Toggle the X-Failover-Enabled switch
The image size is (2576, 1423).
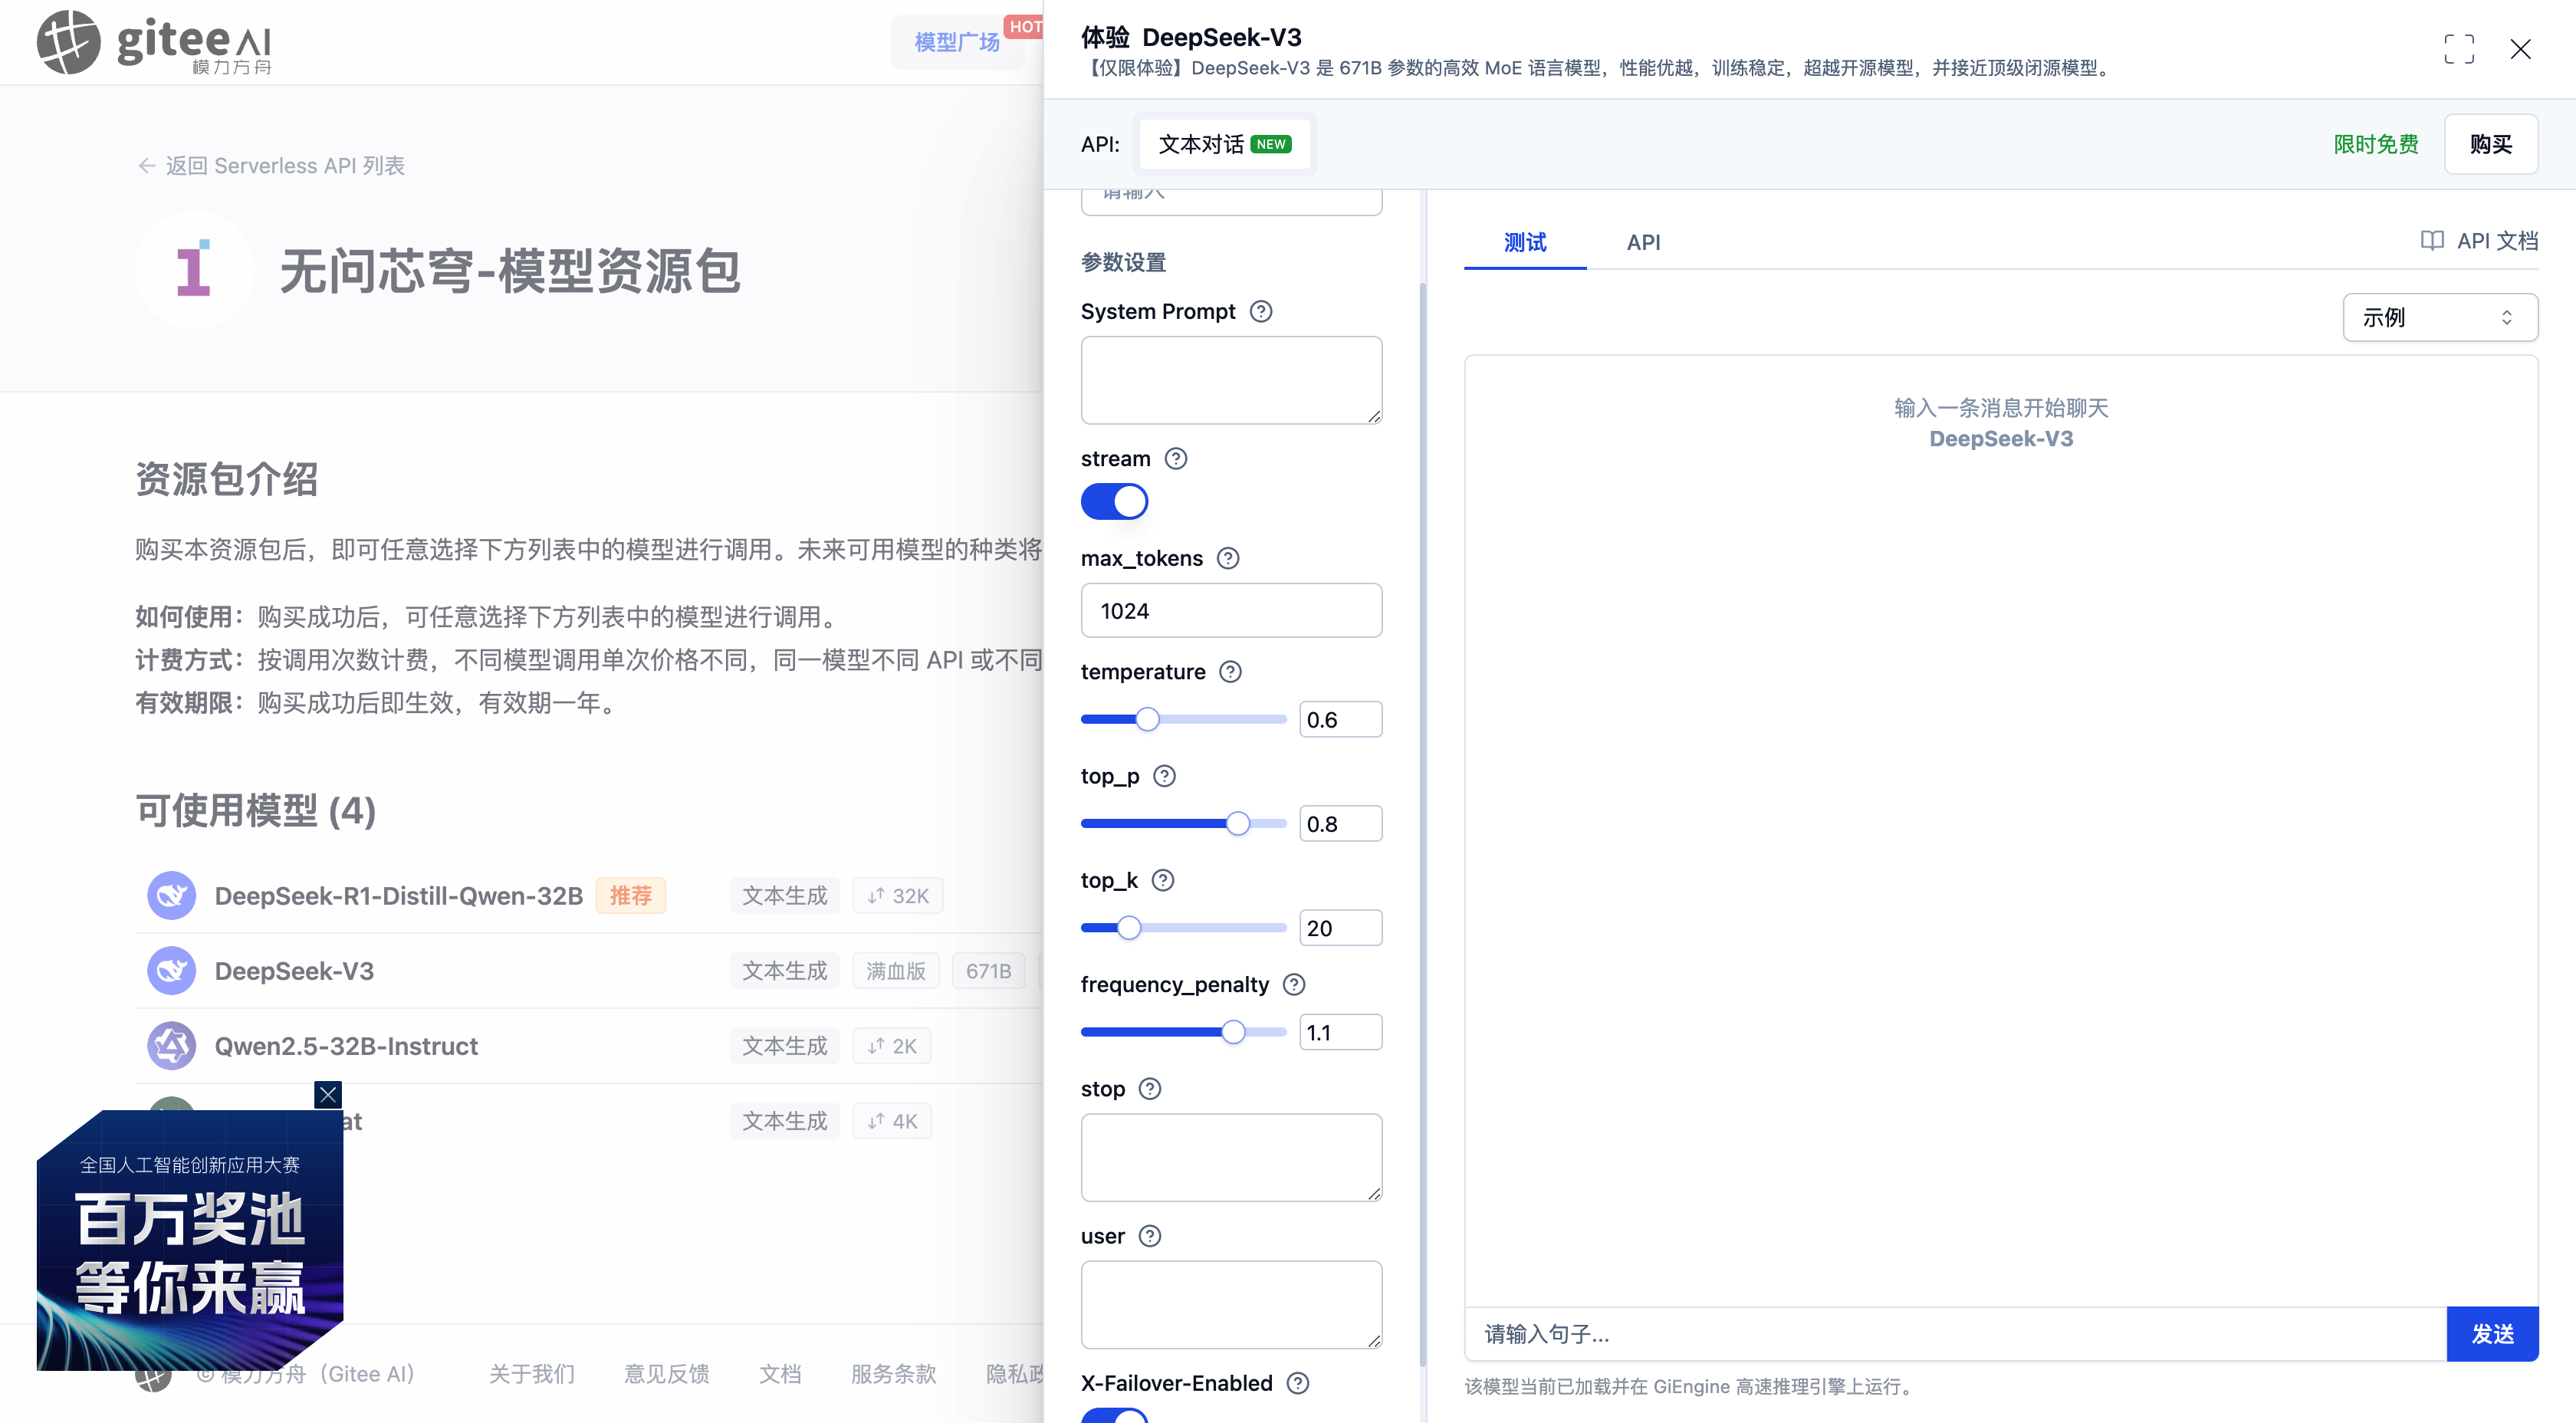pos(1114,1415)
